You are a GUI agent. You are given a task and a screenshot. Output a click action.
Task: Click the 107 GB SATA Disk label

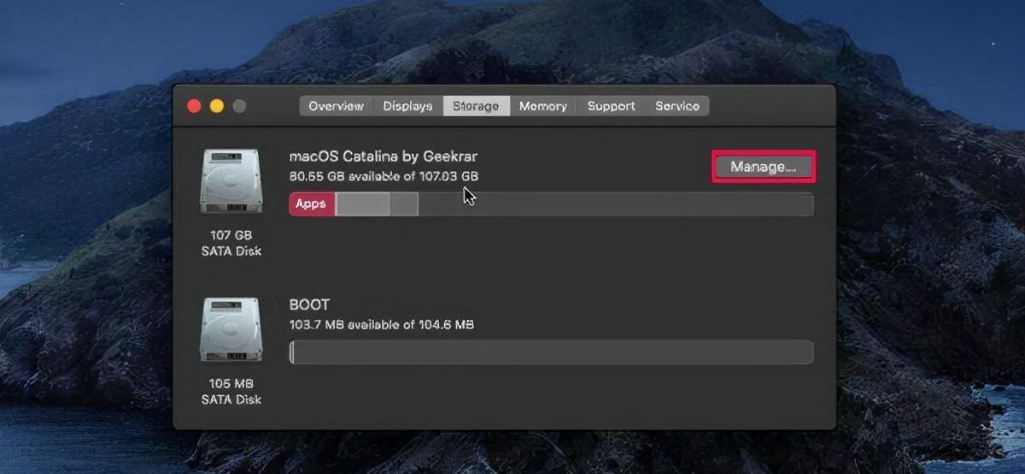[x=231, y=243]
